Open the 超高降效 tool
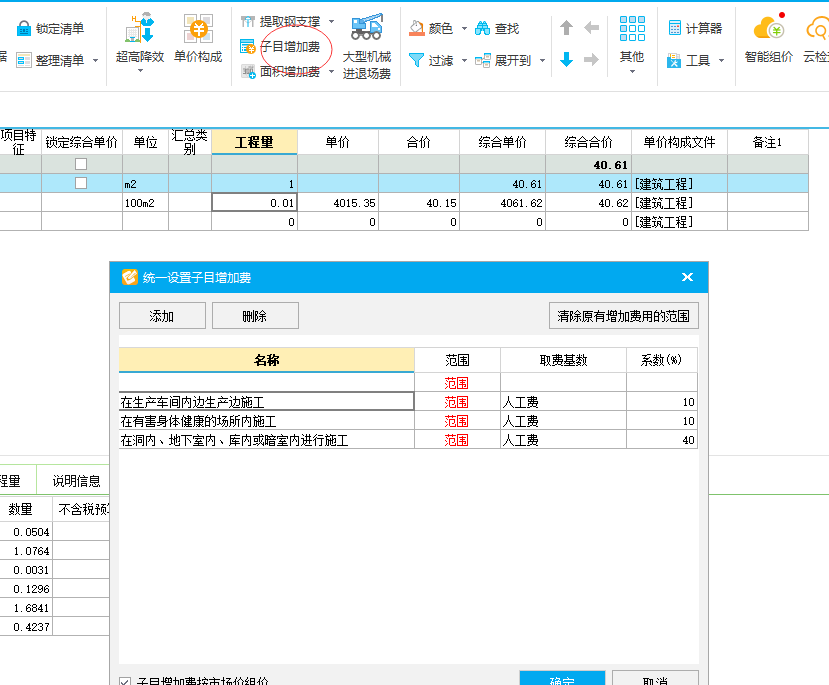This screenshot has height=685, width=829. pos(140,38)
